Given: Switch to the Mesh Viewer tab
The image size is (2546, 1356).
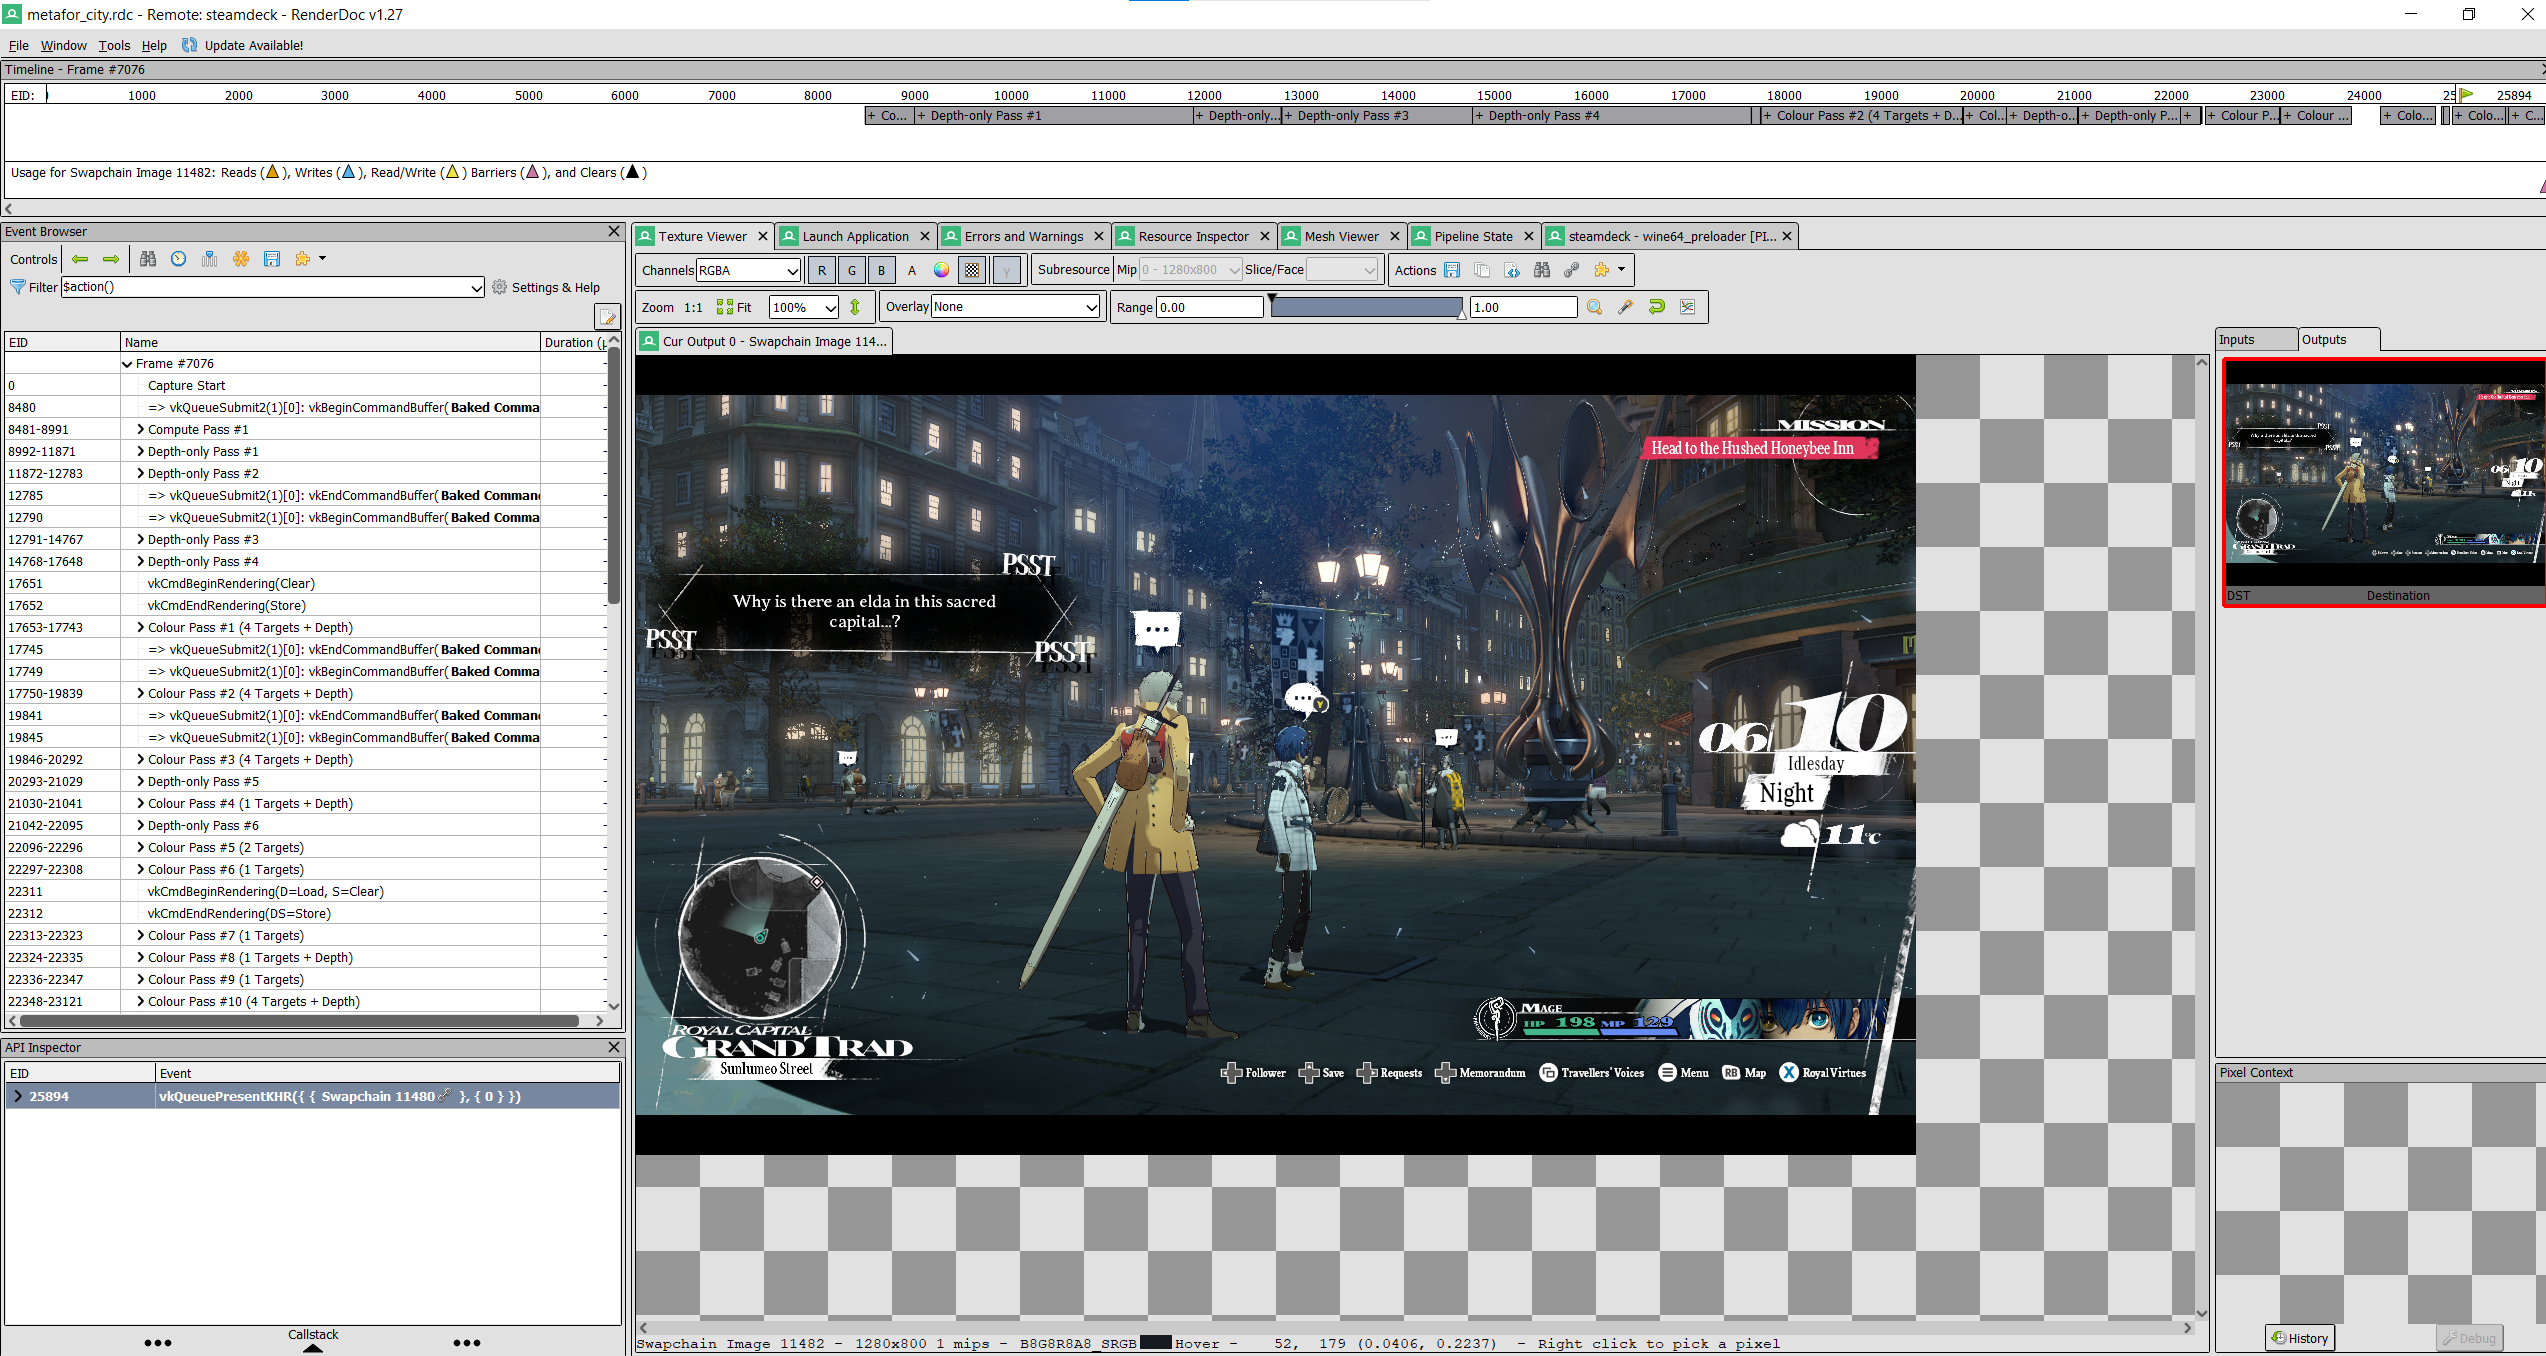Looking at the screenshot, I should 1341,236.
